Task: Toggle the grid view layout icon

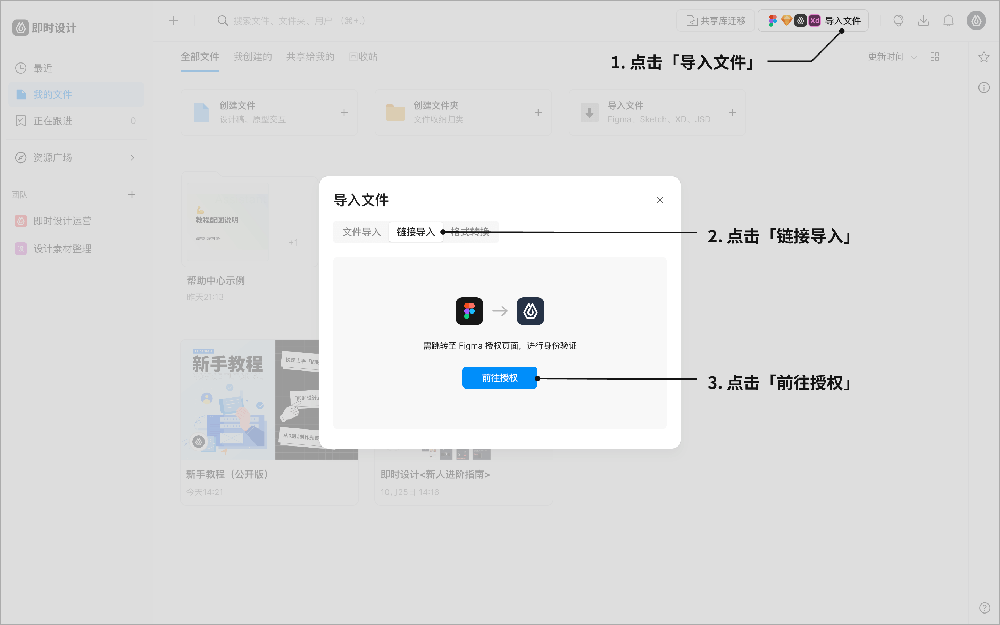Action: tap(935, 57)
